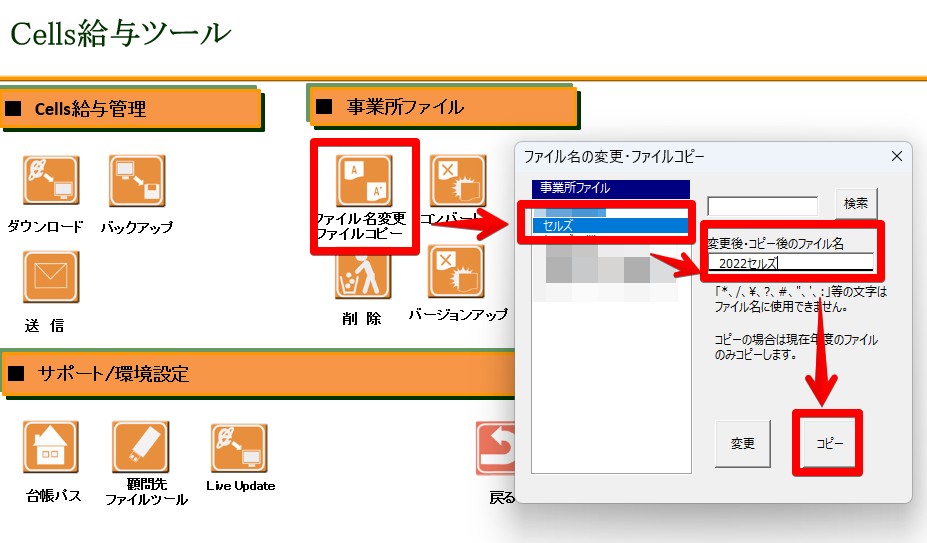This screenshot has height=543, width=927.
Task: Run the Live Update icon
Action: tap(239, 450)
